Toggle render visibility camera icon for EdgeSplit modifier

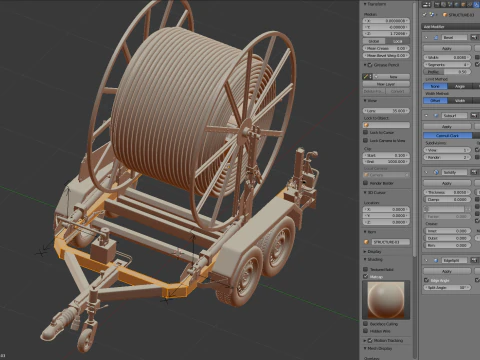474,260
